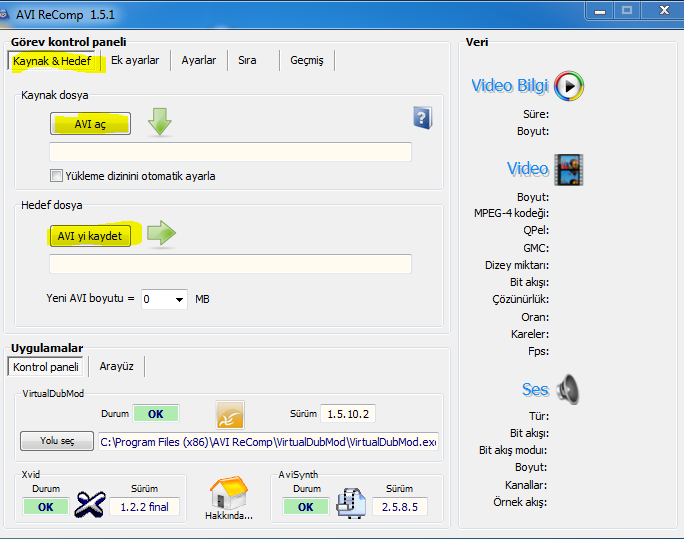Click the Video Bilgi play icon

pyautogui.click(x=568, y=86)
